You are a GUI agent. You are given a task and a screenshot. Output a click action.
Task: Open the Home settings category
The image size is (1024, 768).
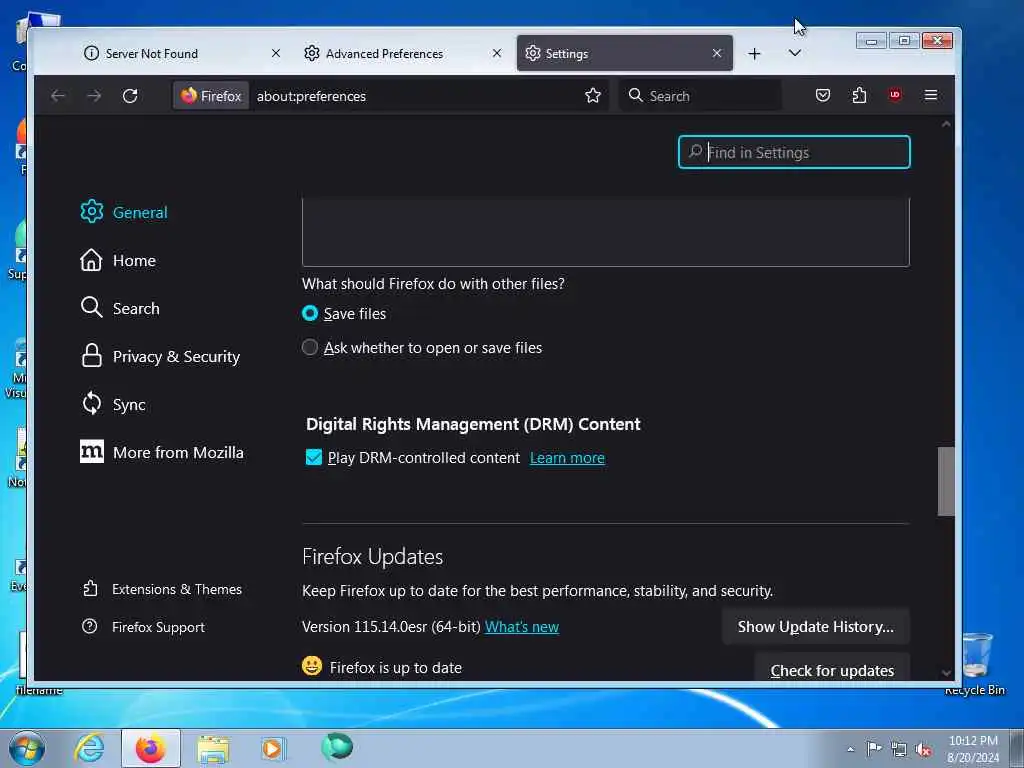point(118,261)
